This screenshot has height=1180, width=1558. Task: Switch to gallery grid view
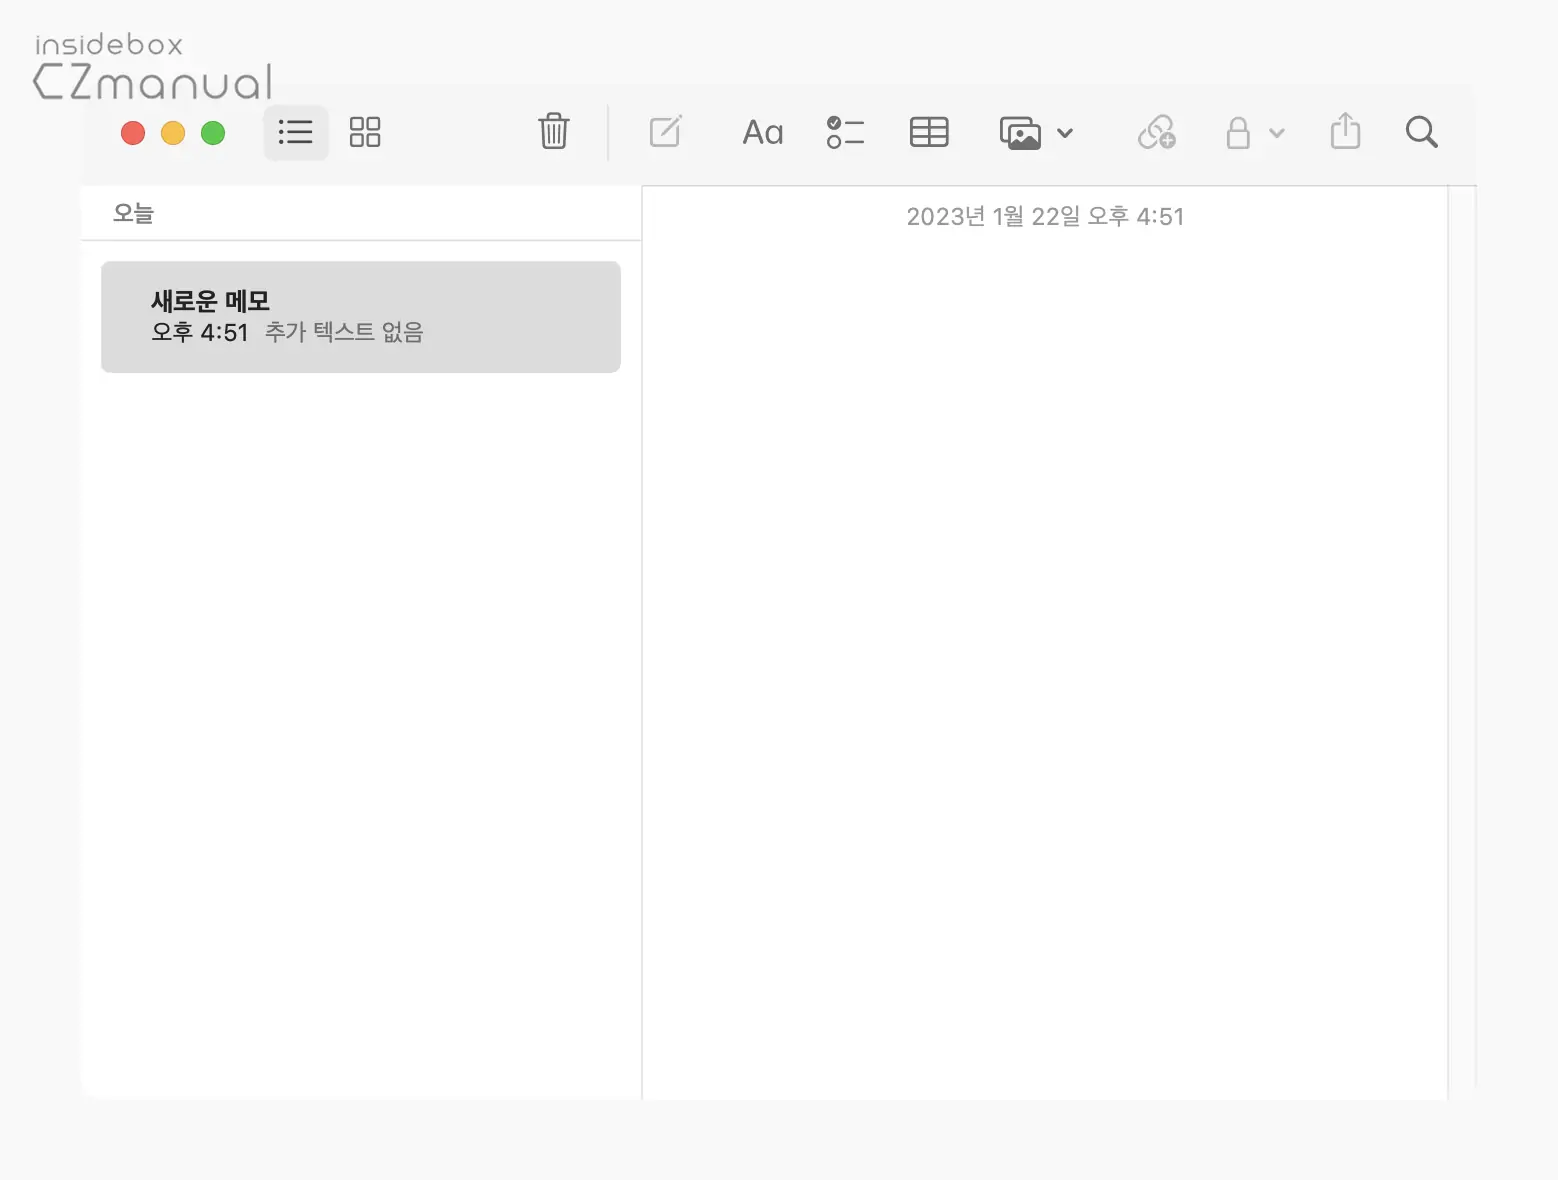coord(365,132)
